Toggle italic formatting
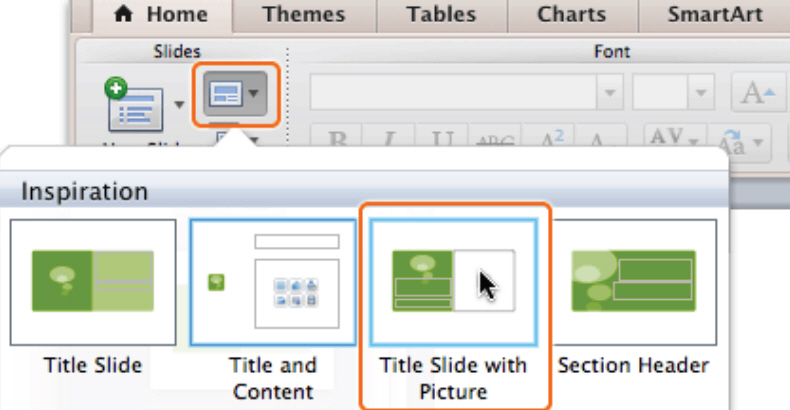This screenshot has width=790, height=410. [388, 136]
